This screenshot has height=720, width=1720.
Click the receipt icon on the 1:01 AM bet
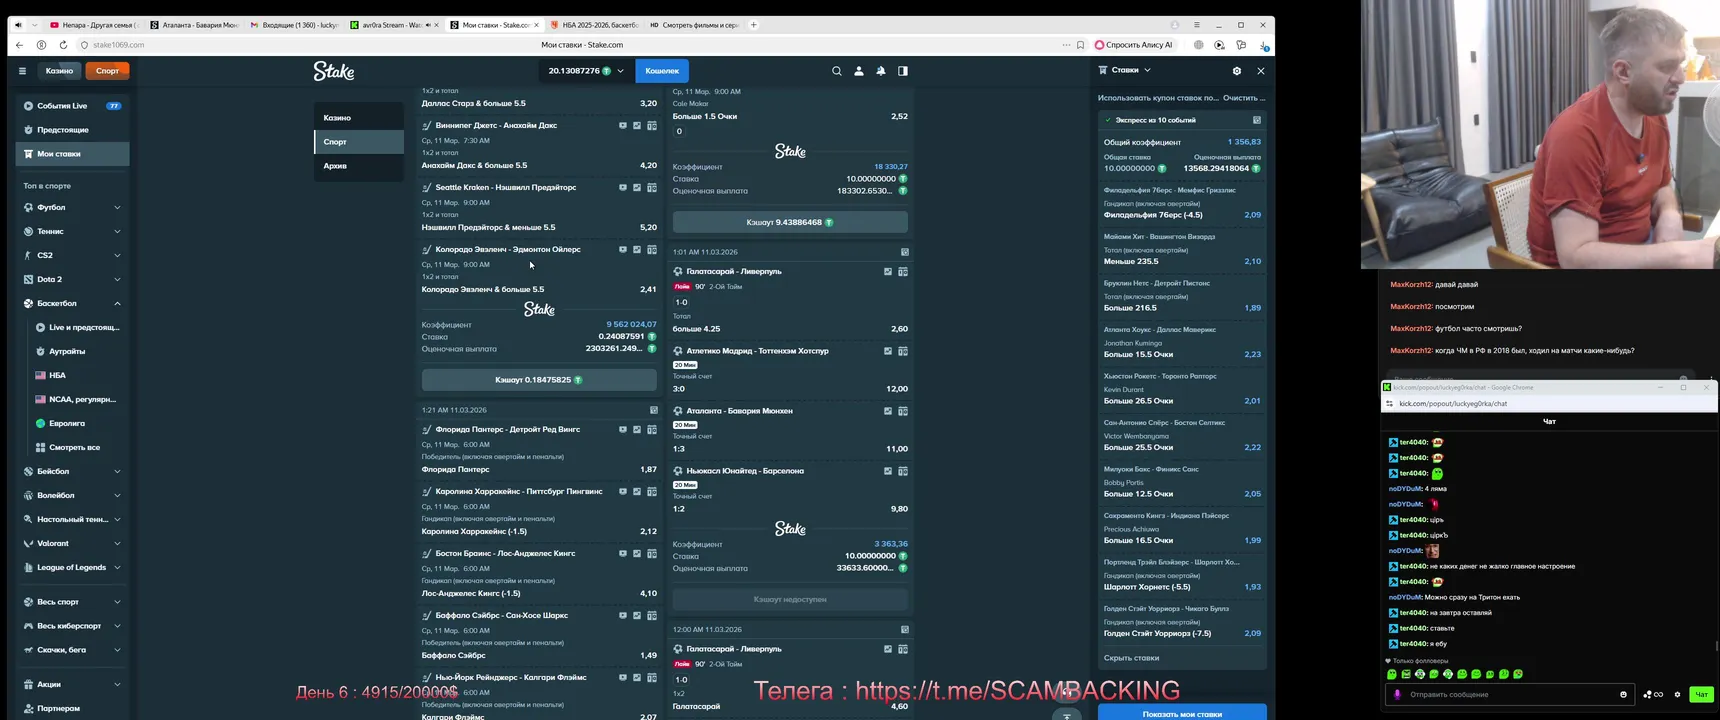905,252
